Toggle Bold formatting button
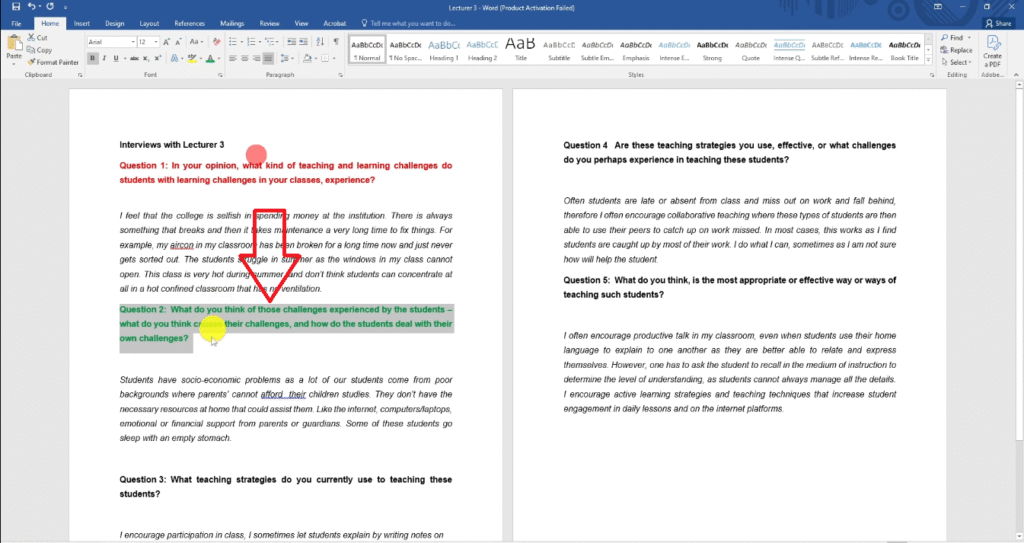The width and height of the screenshot is (1024, 543). pos(92,59)
